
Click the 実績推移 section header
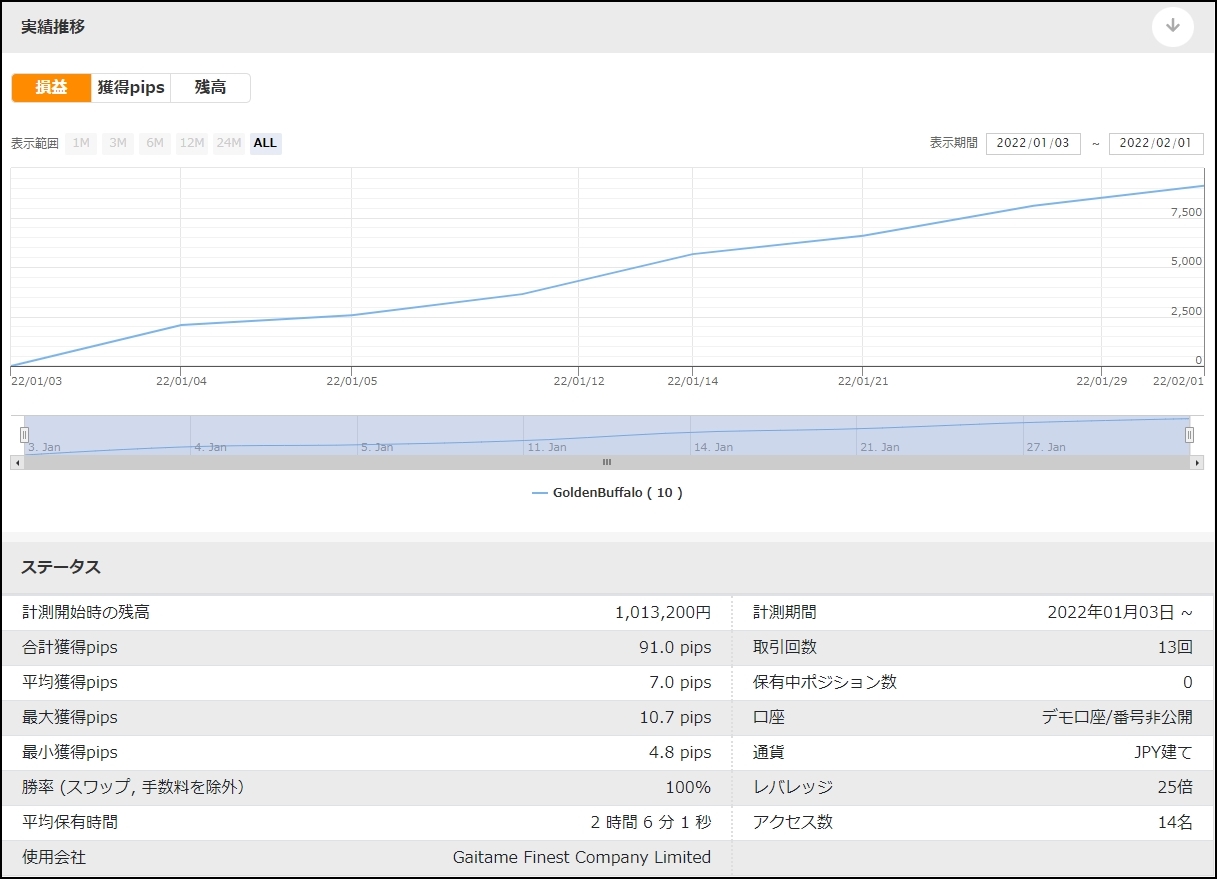click(x=53, y=27)
